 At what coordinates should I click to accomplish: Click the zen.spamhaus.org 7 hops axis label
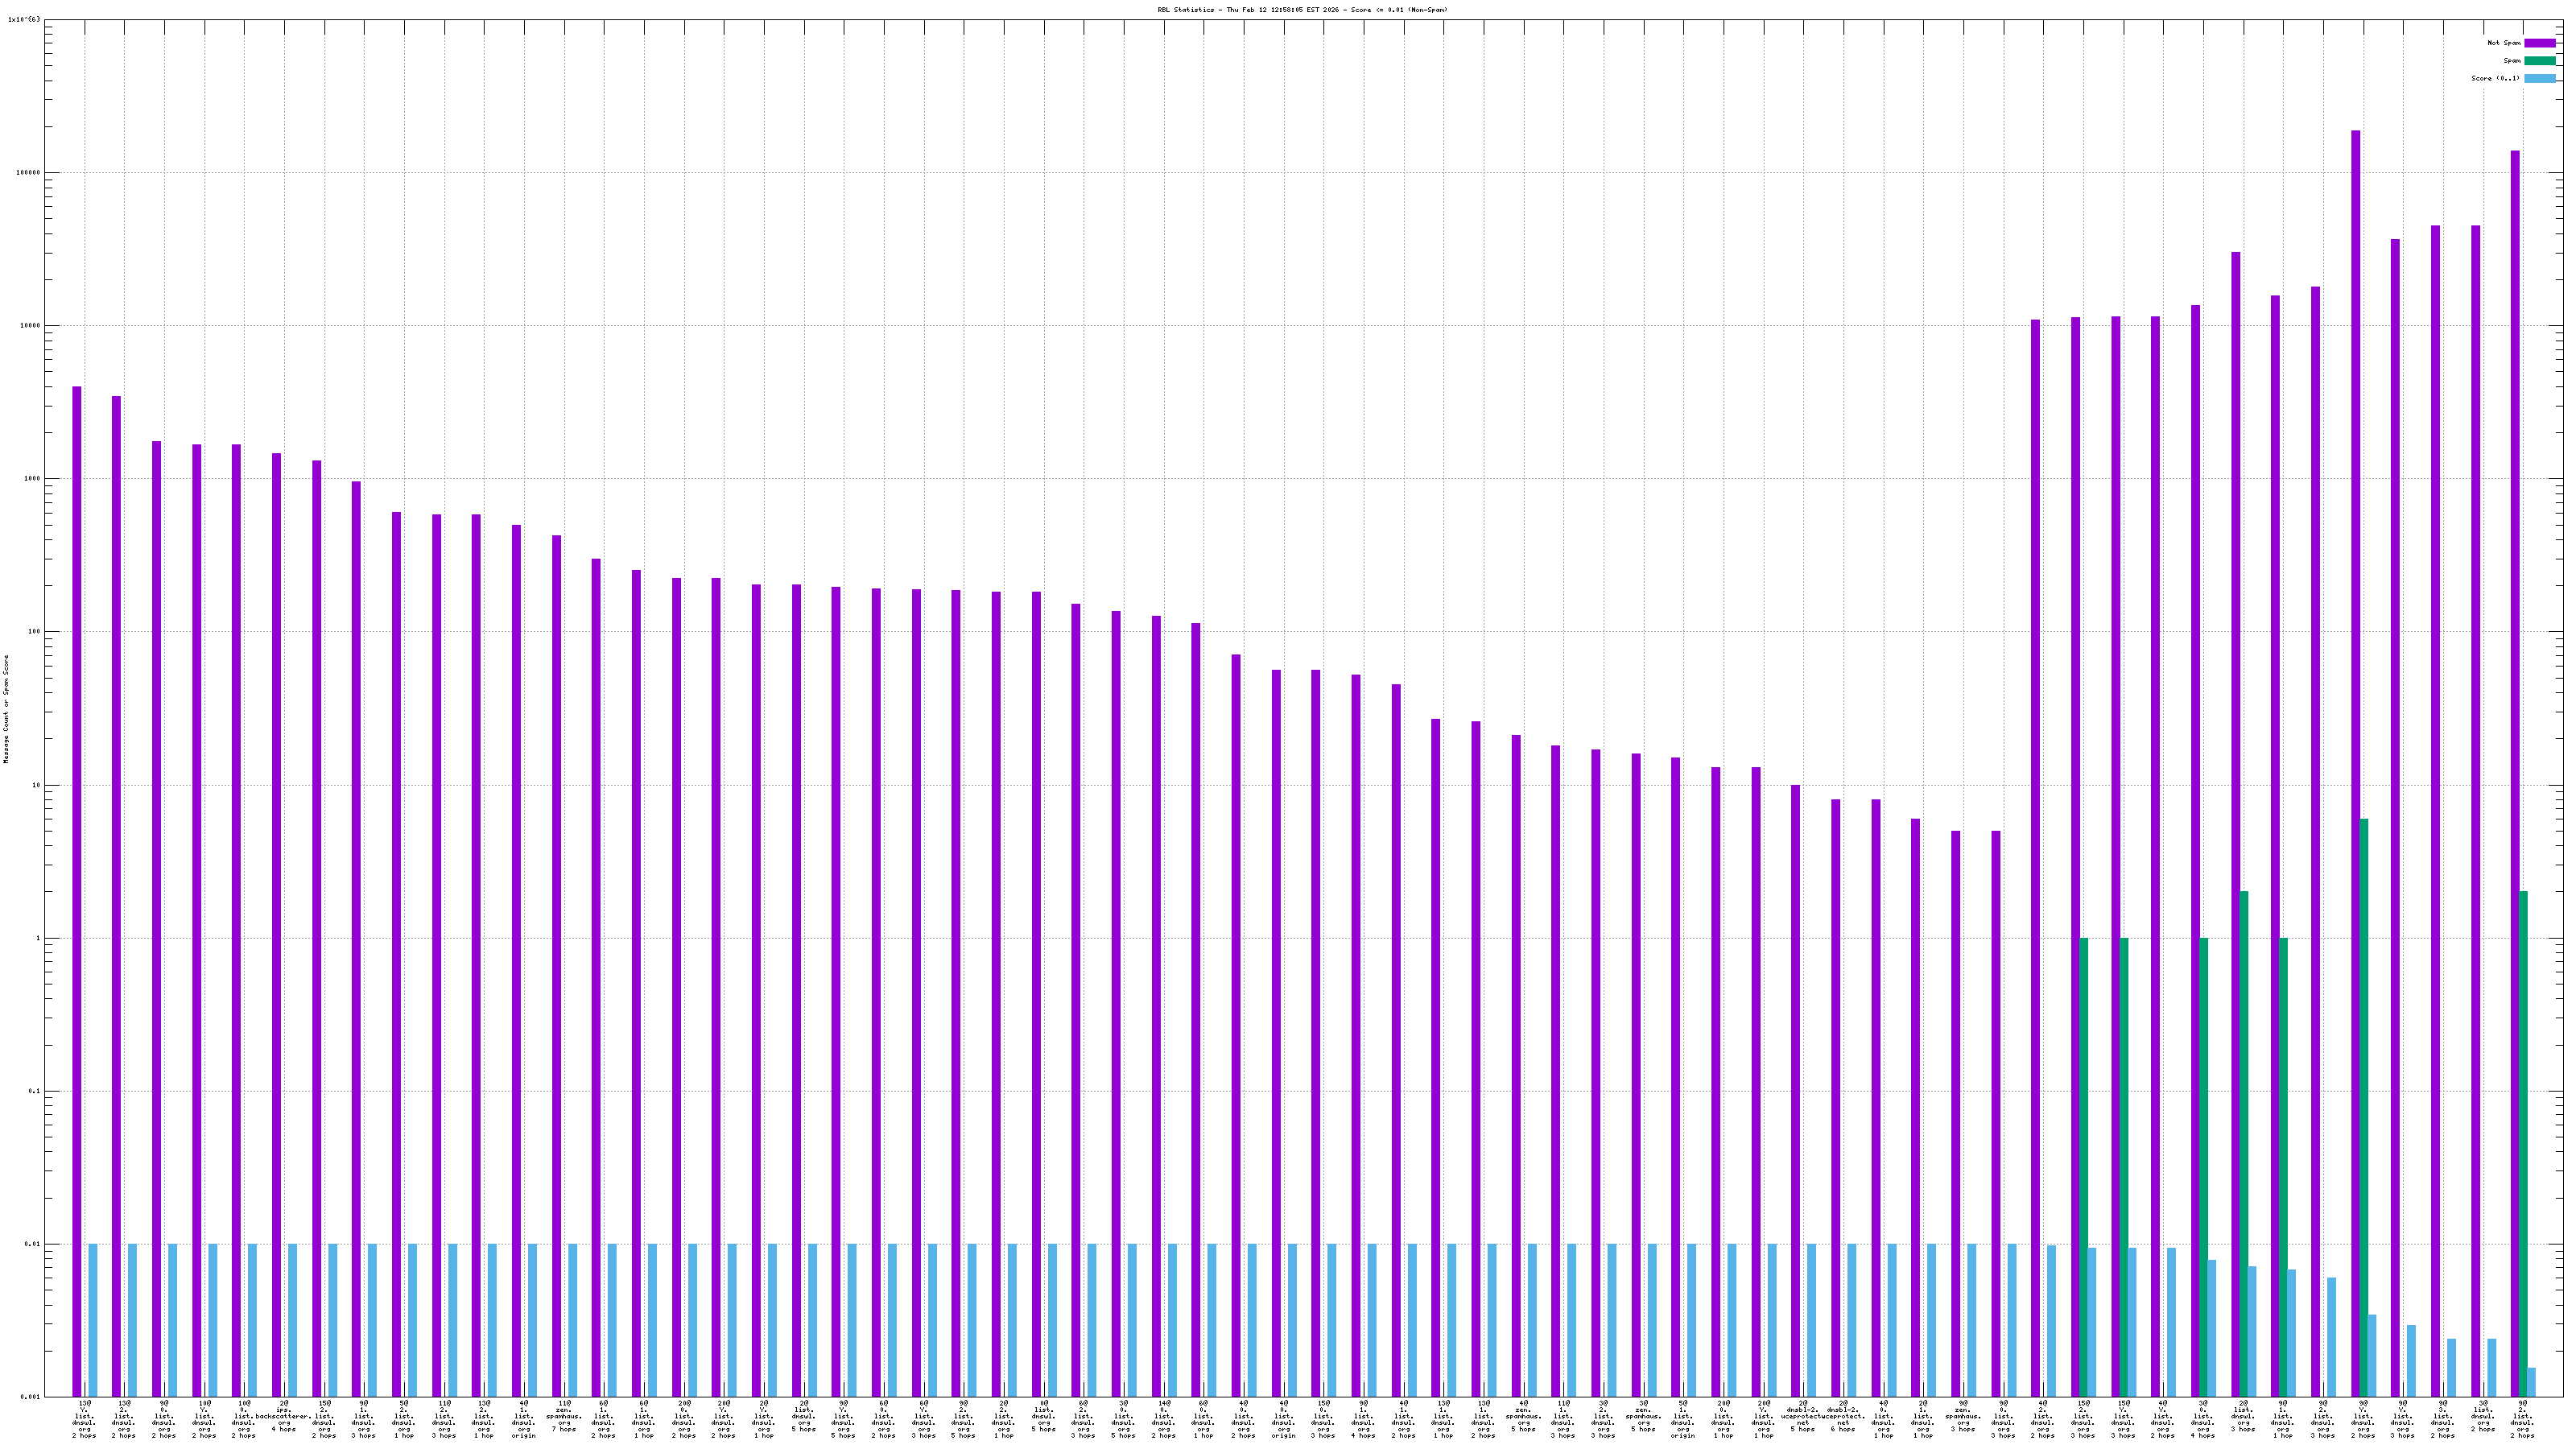pos(564,1417)
